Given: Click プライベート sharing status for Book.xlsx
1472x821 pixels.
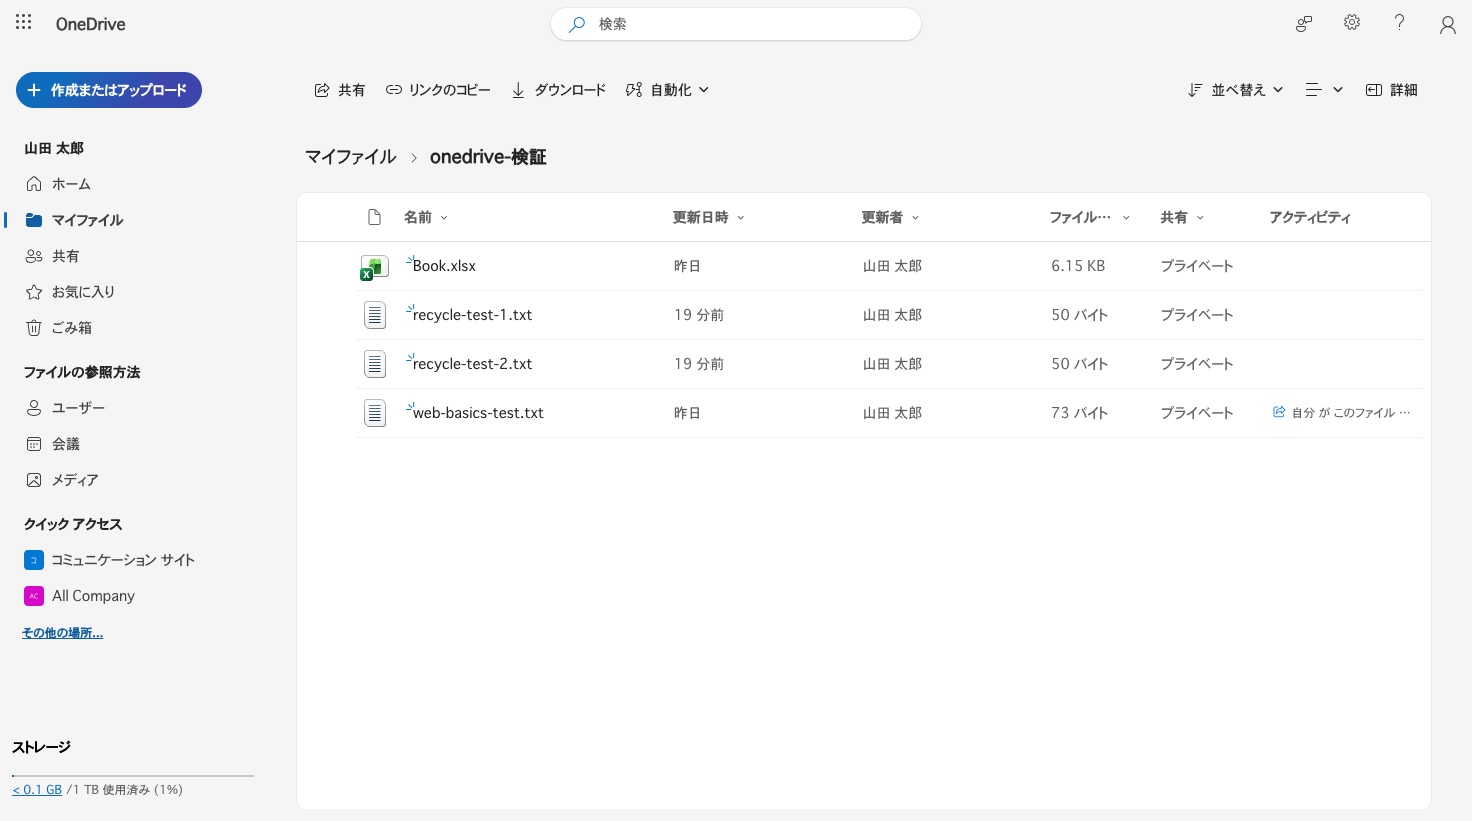Looking at the screenshot, I should click(x=1197, y=266).
